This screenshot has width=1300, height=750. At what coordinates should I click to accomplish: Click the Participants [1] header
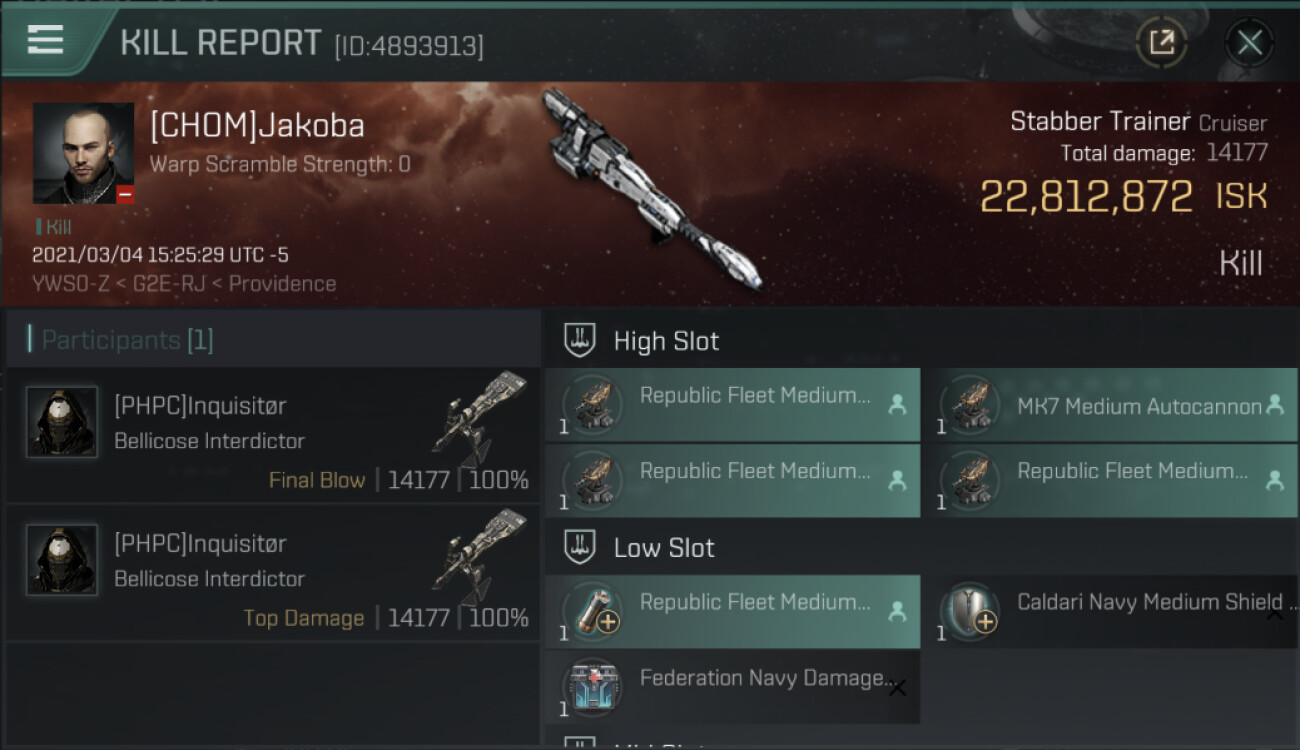(x=127, y=340)
